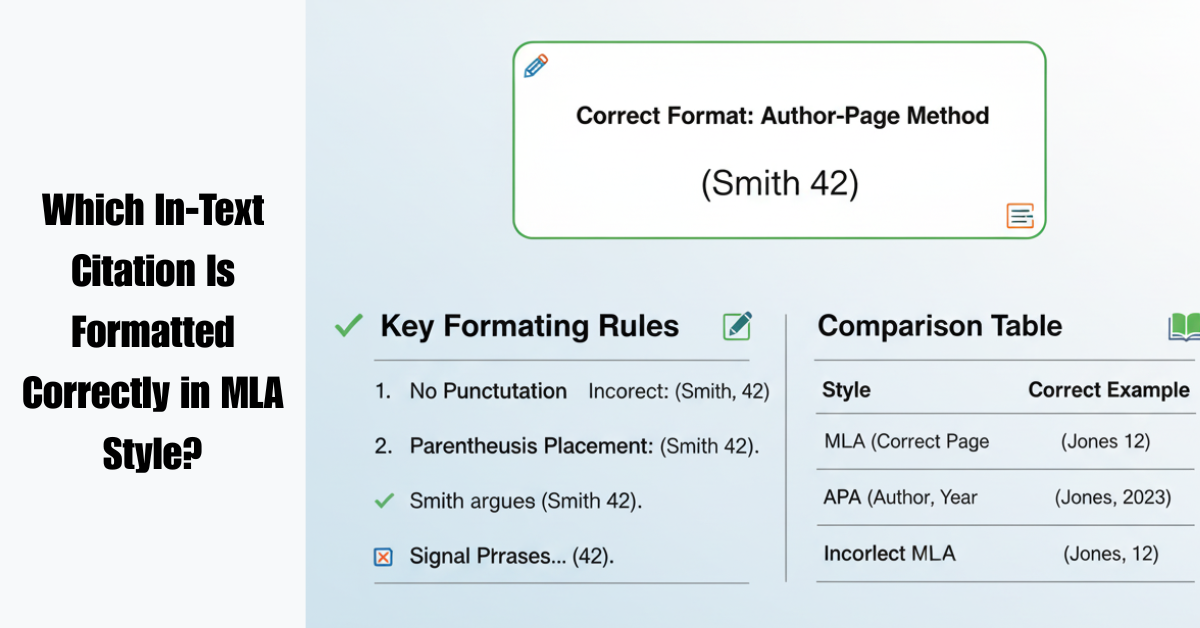Expand the Correct Format Author-Page card
The width and height of the screenshot is (1200, 628).
780,140
